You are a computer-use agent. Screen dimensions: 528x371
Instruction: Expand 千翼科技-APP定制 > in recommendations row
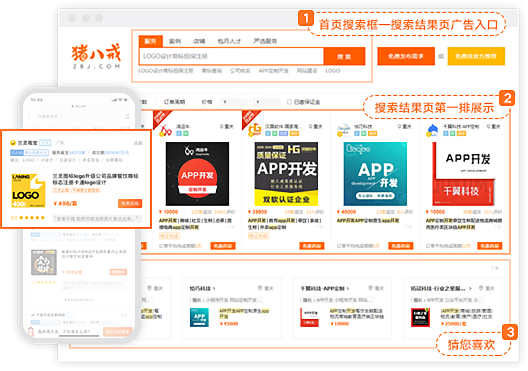click(325, 289)
